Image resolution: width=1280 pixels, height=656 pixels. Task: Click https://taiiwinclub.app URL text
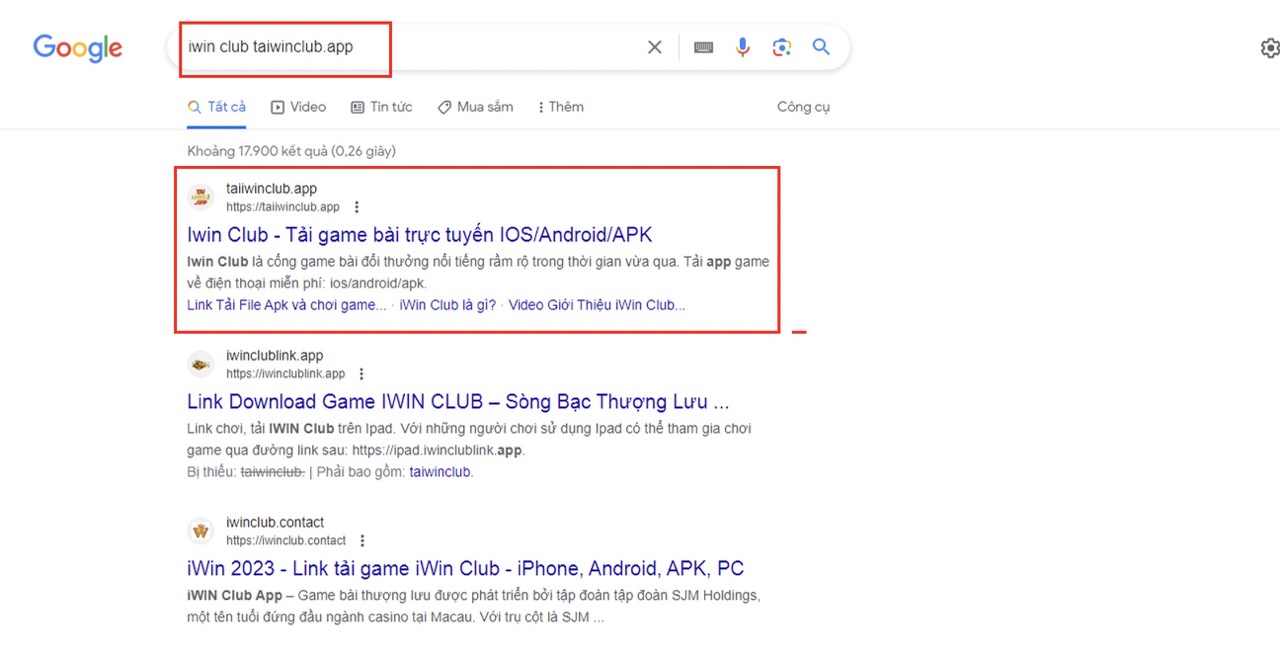click(283, 207)
